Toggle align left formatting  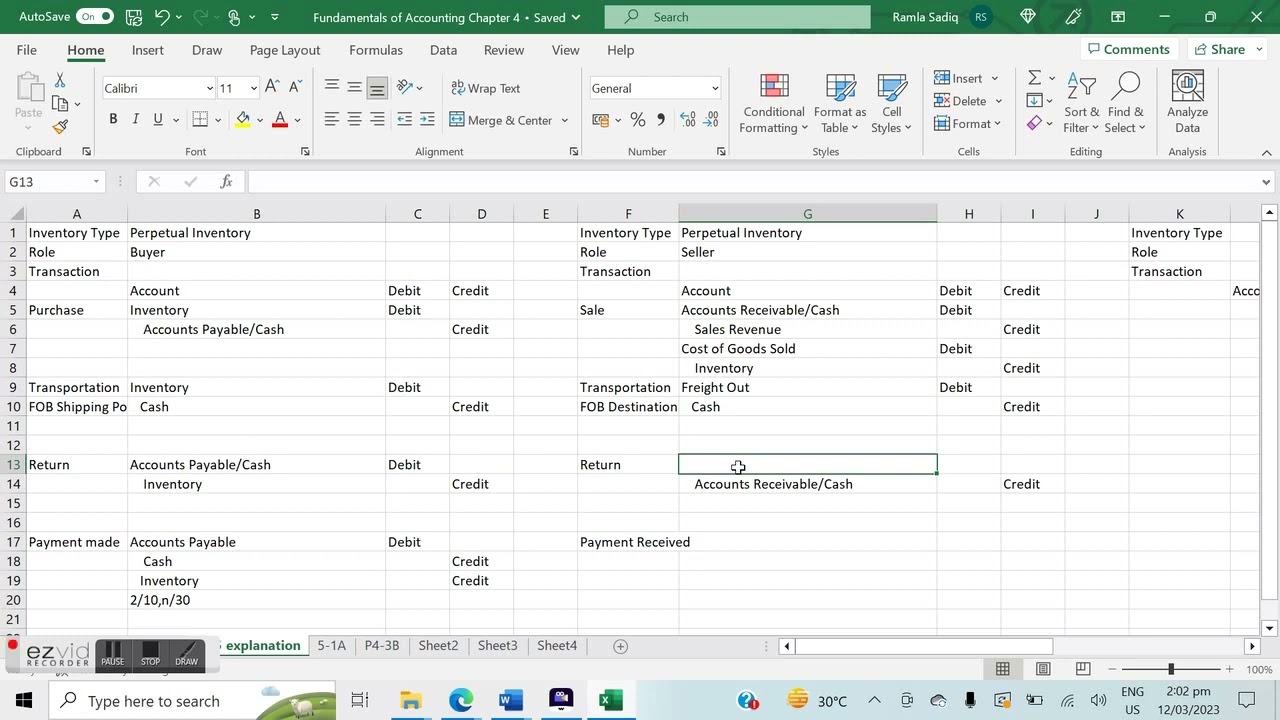pos(331,120)
